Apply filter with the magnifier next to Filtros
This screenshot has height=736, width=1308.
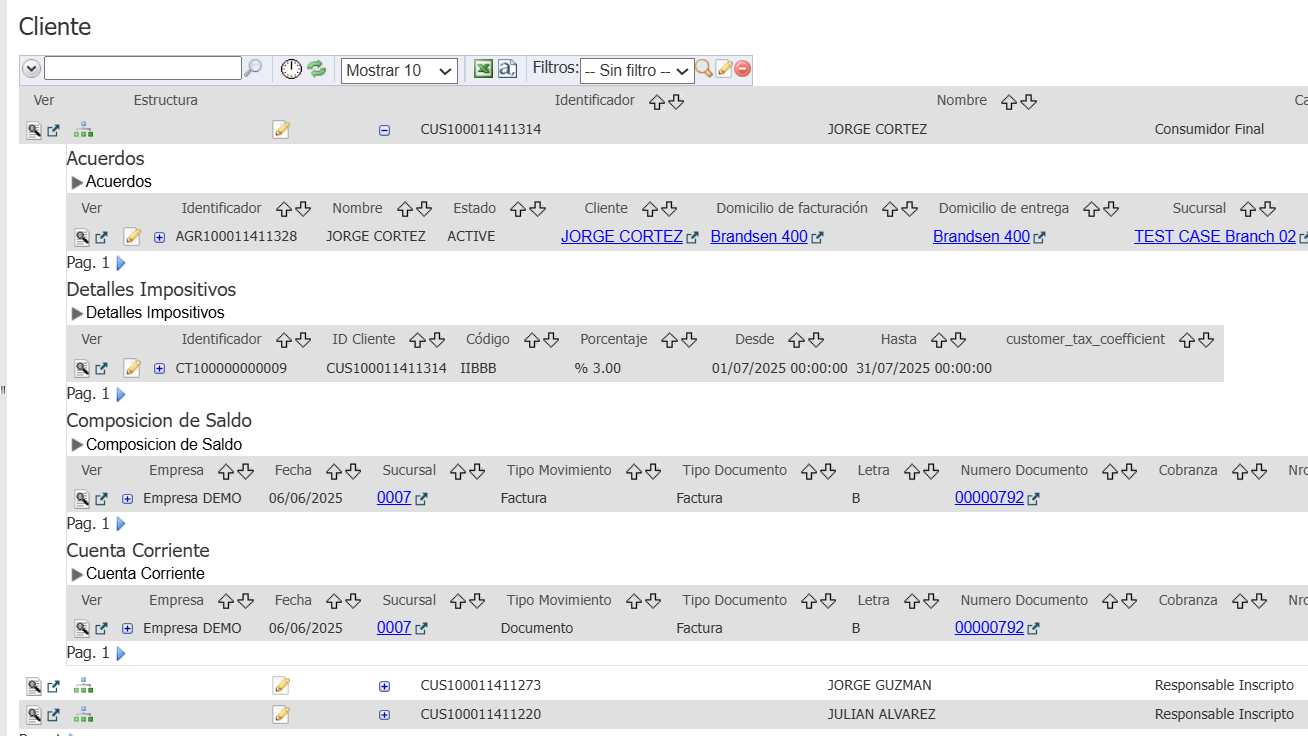point(705,68)
